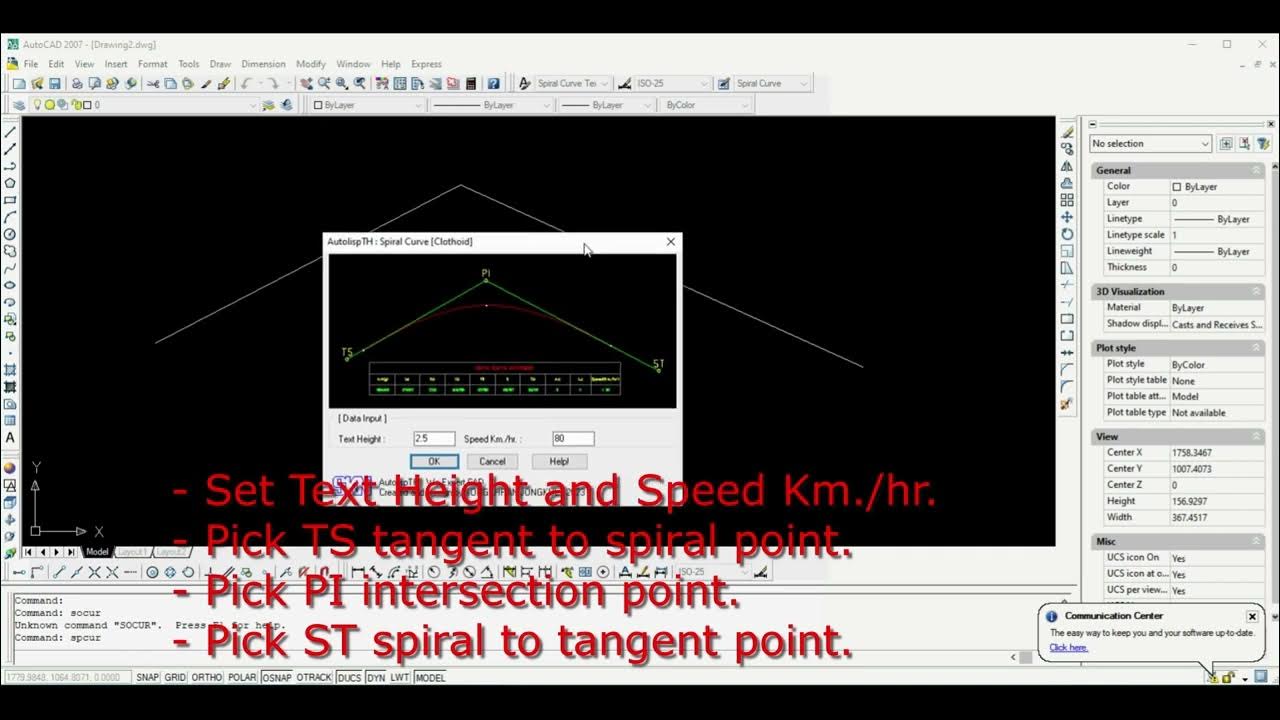Click the Center X value 1758.3467

tap(1217, 453)
